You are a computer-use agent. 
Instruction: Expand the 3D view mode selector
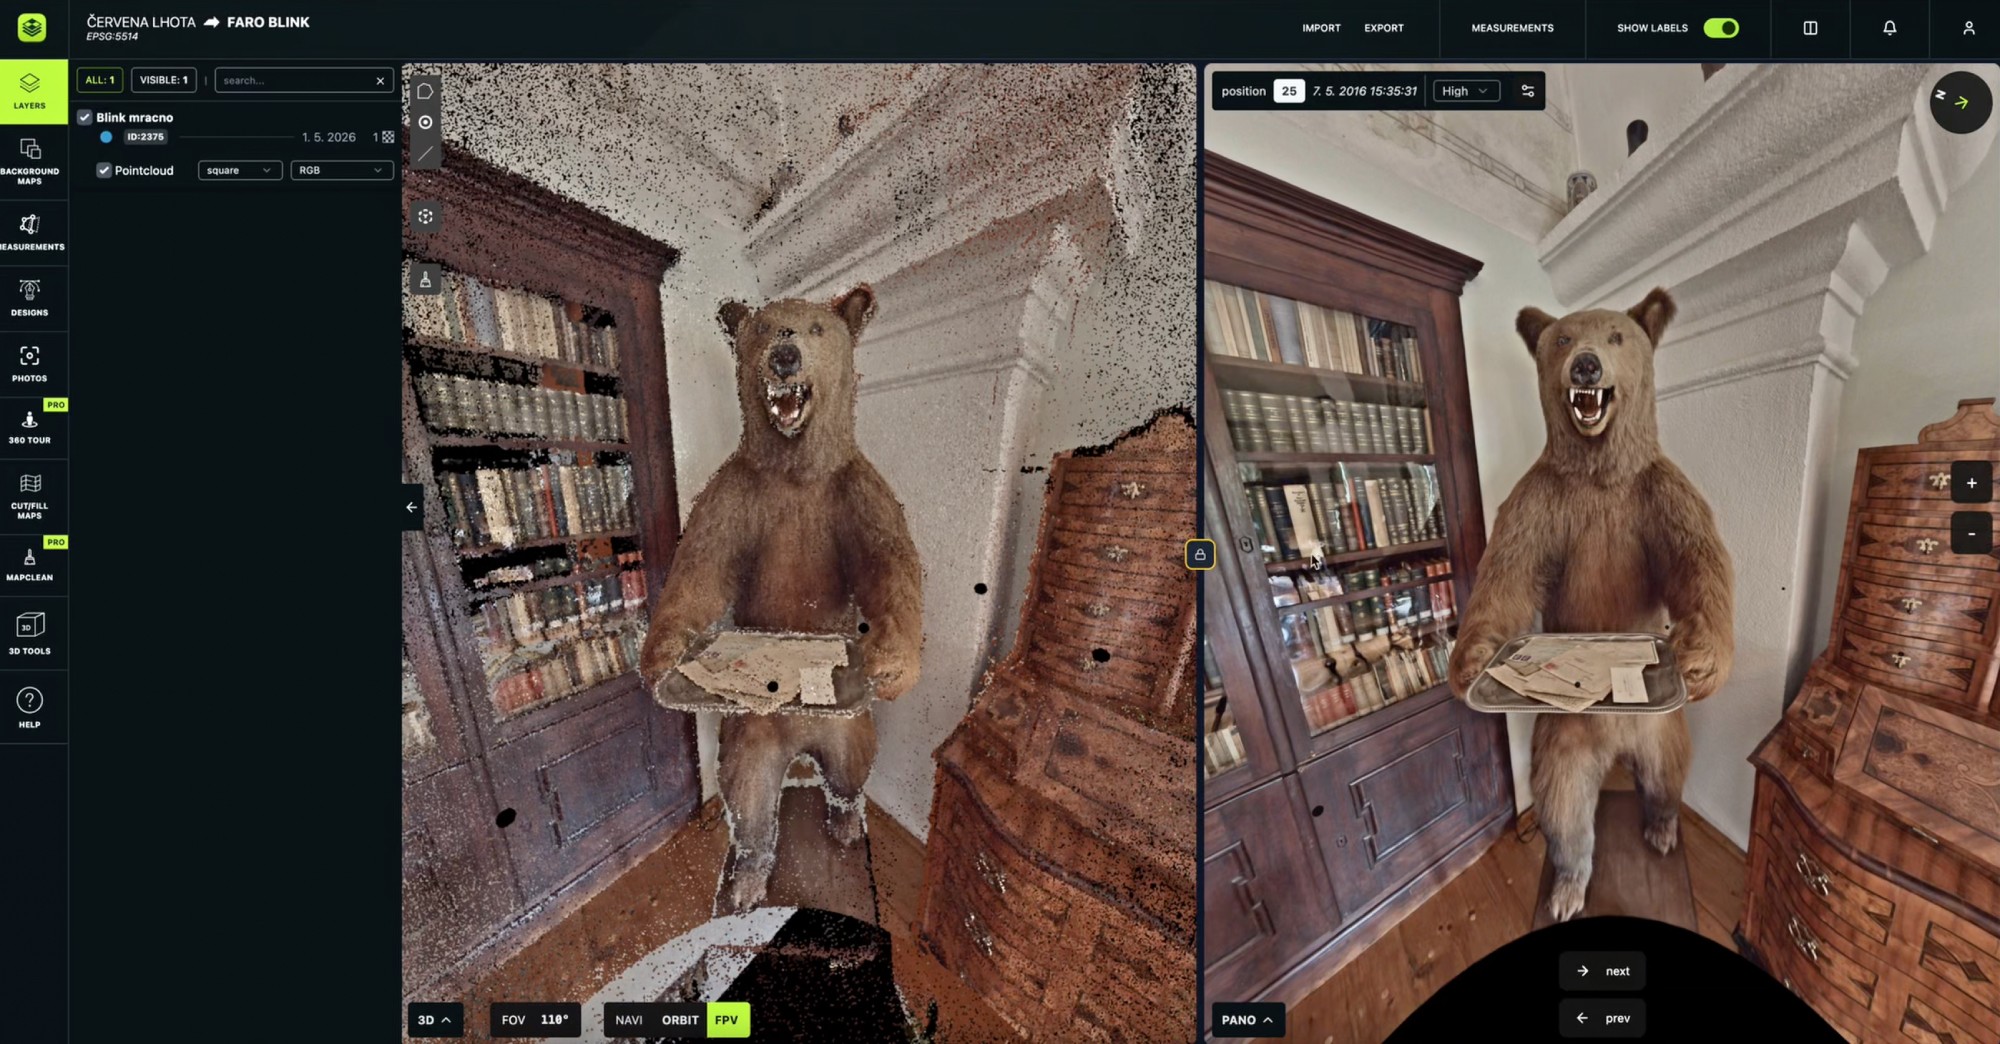coord(435,1020)
